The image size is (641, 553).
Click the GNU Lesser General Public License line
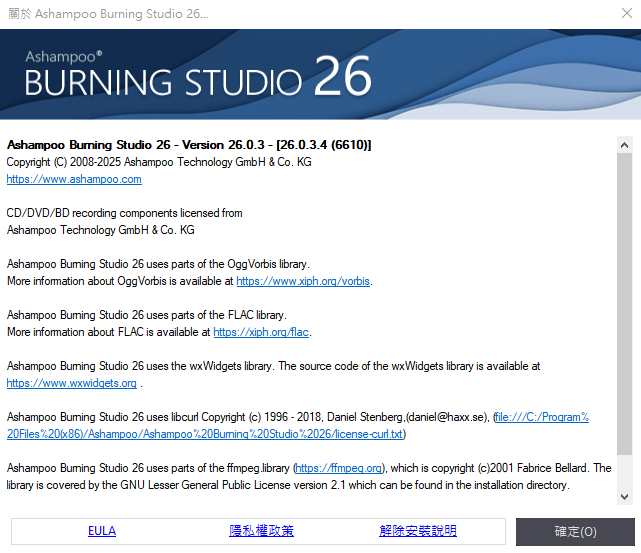(288, 485)
